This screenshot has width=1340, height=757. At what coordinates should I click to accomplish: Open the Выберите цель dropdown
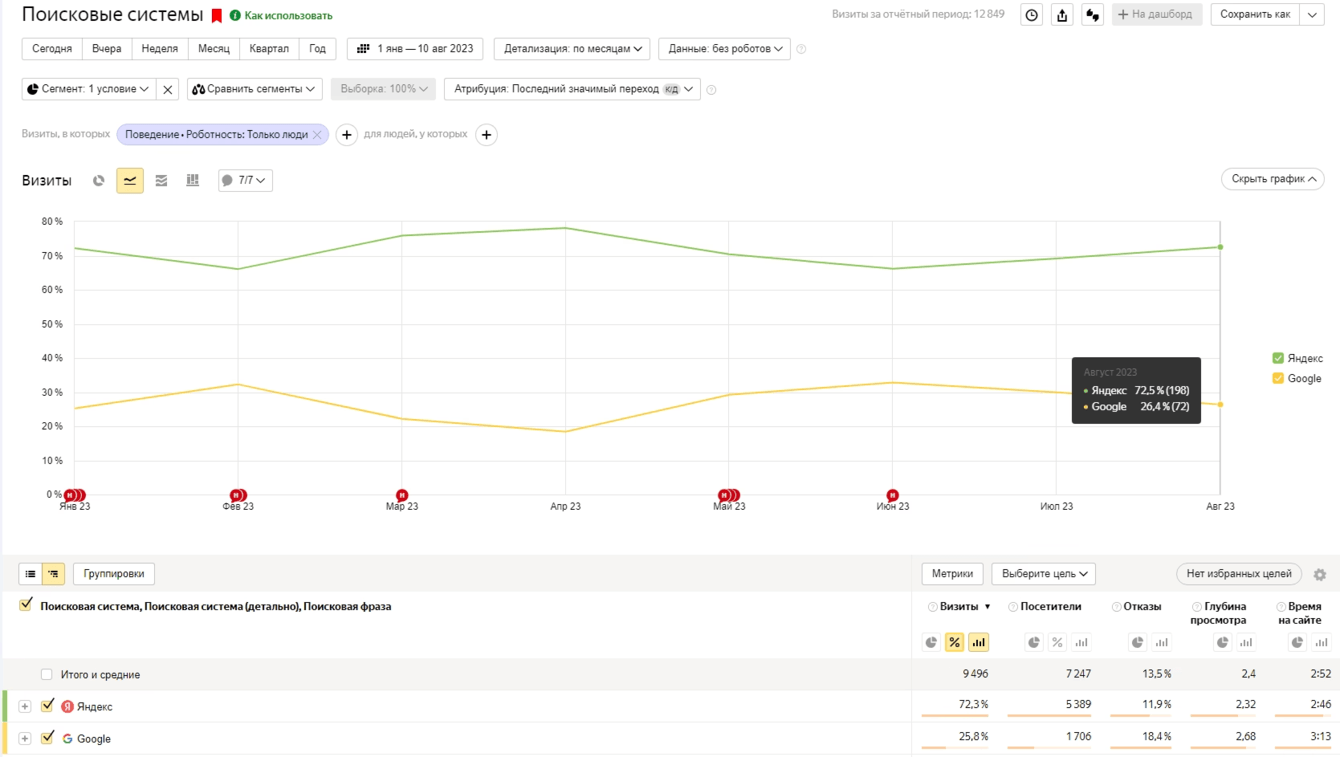(x=1044, y=574)
